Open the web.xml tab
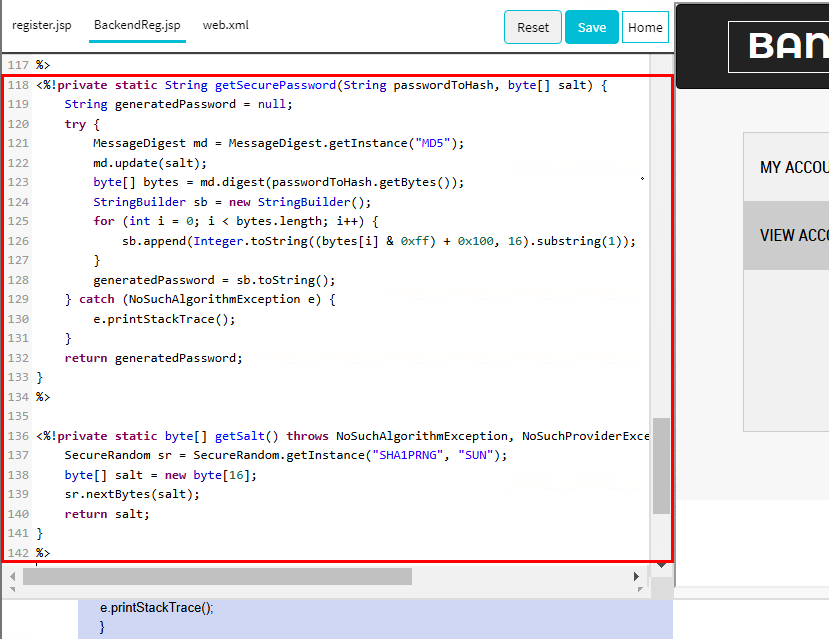This screenshot has height=639, width=829. [226, 25]
